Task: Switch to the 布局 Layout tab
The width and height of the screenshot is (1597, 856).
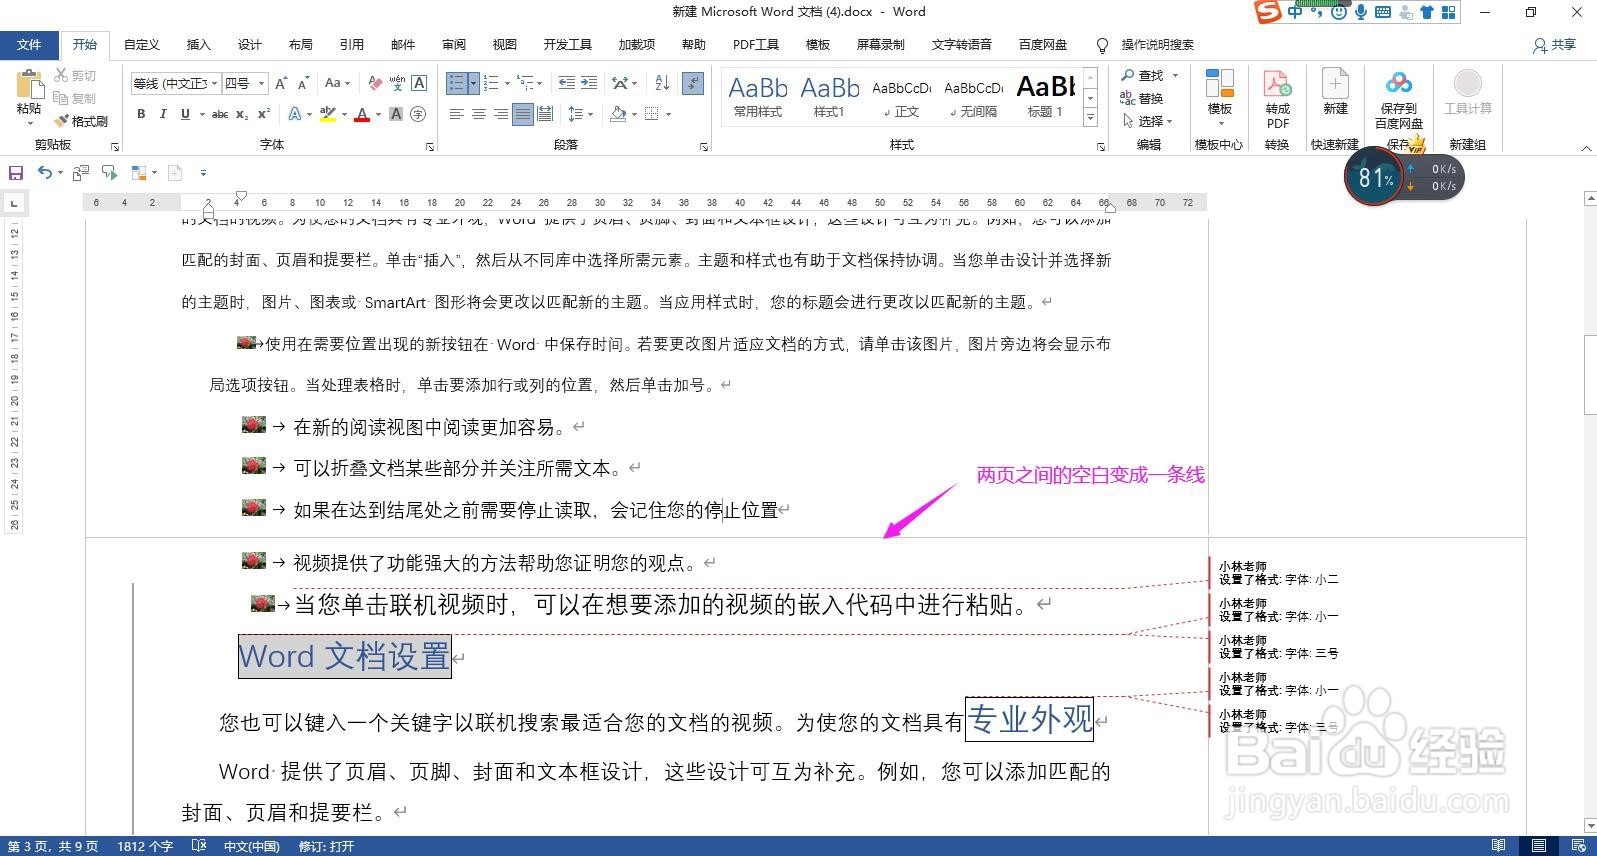Action: click(x=301, y=45)
